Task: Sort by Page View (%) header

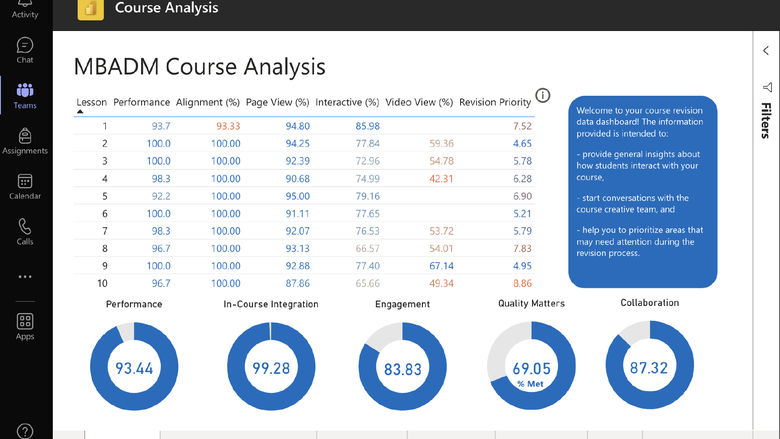Action: pyautogui.click(x=278, y=102)
